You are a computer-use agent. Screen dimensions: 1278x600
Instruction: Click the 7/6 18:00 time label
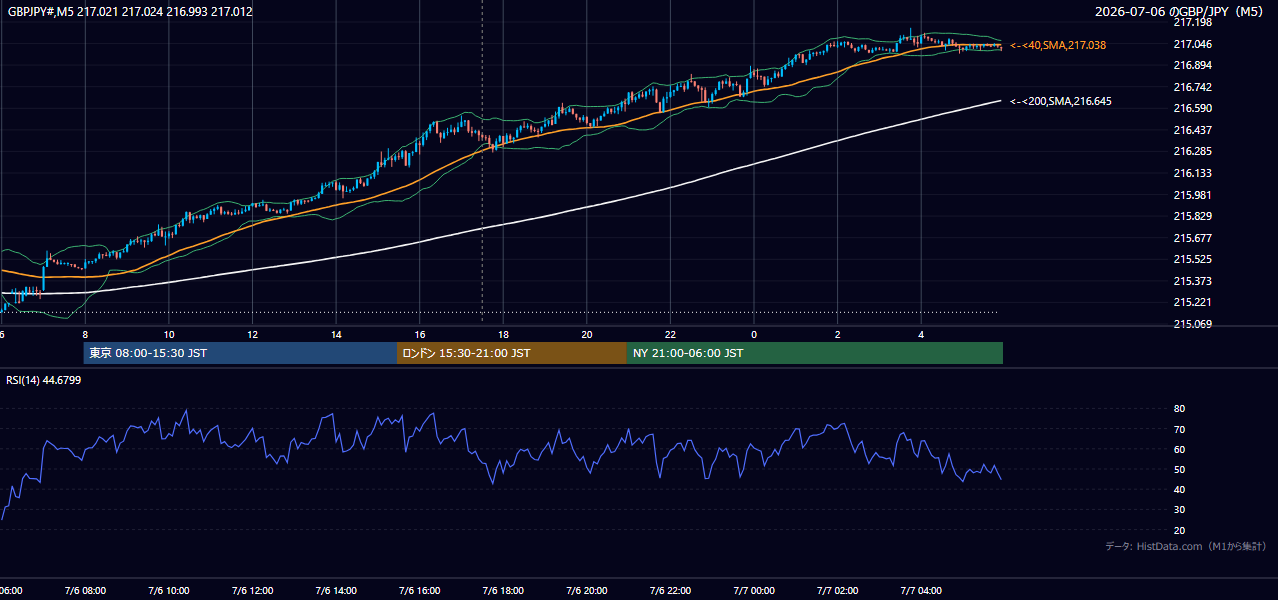tap(503, 591)
